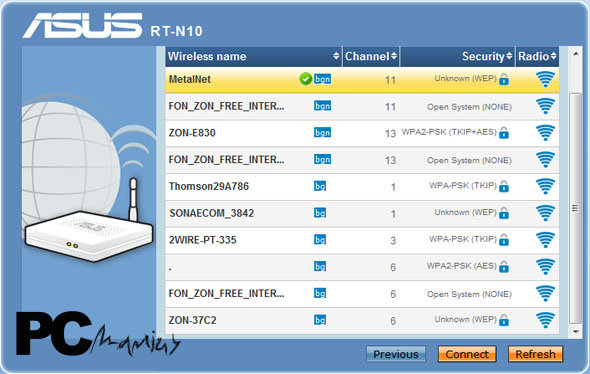Click the lock icon on ZON-E830 row
This screenshot has width=590, height=374.
504,133
